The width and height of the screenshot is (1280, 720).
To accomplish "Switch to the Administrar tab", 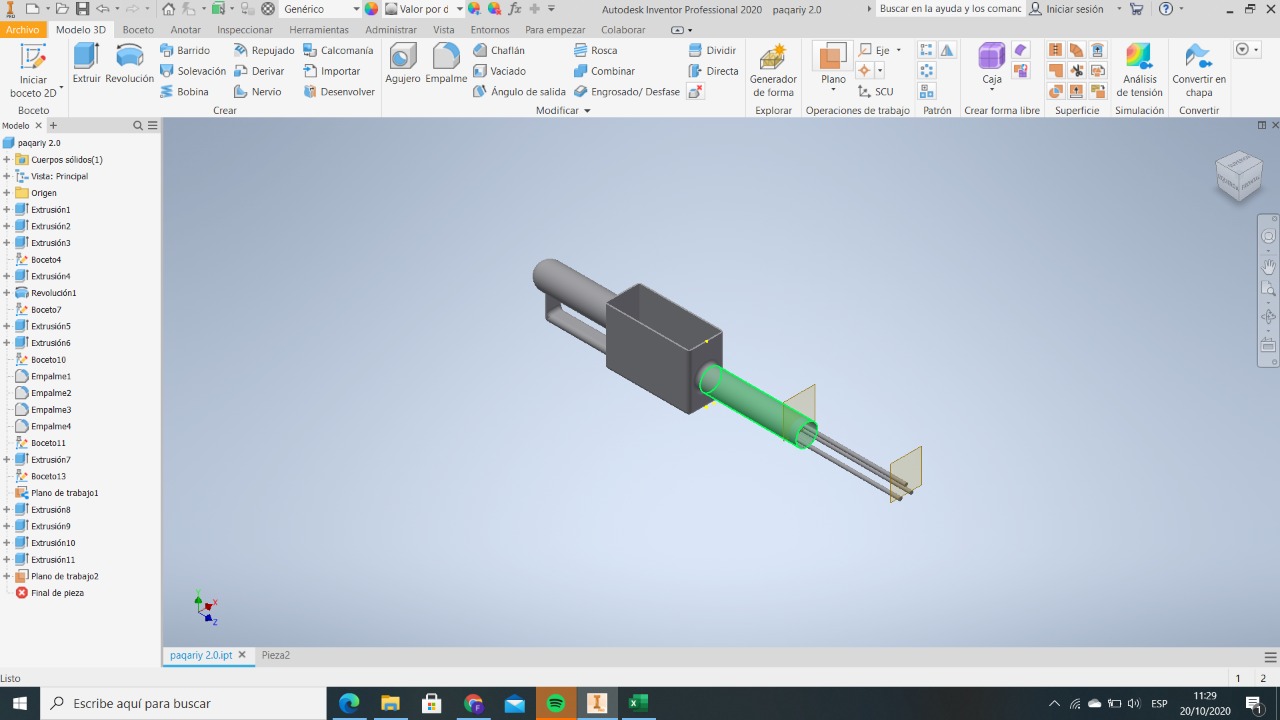I will pos(391,30).
